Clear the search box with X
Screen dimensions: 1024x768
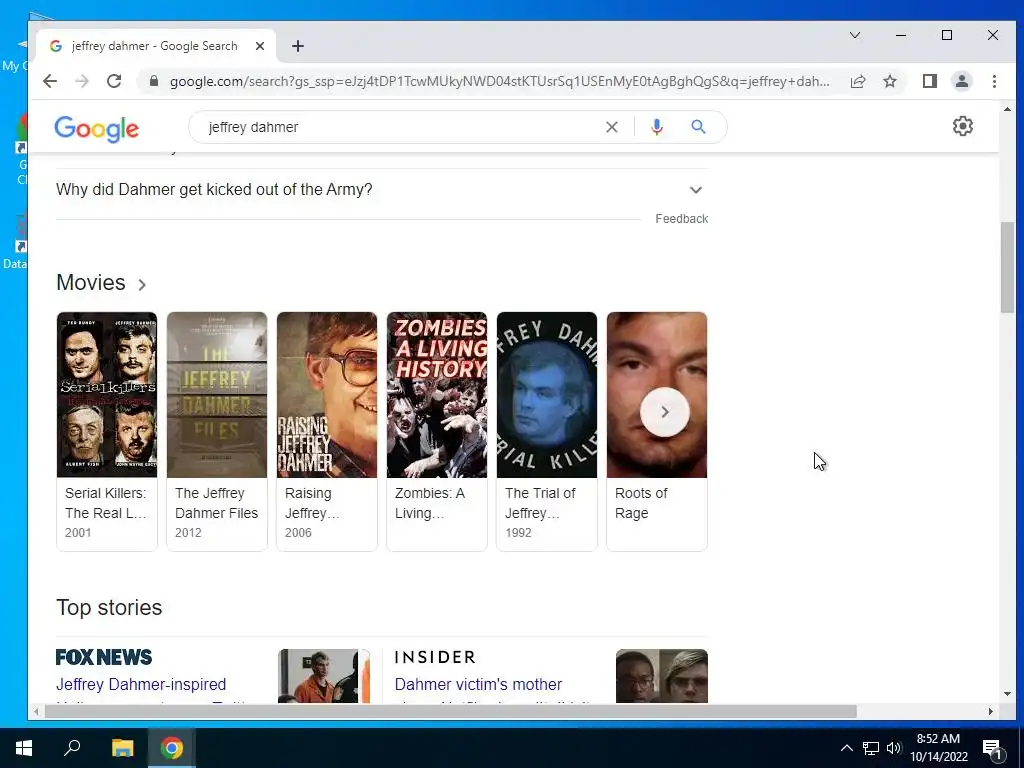point(612,127)
